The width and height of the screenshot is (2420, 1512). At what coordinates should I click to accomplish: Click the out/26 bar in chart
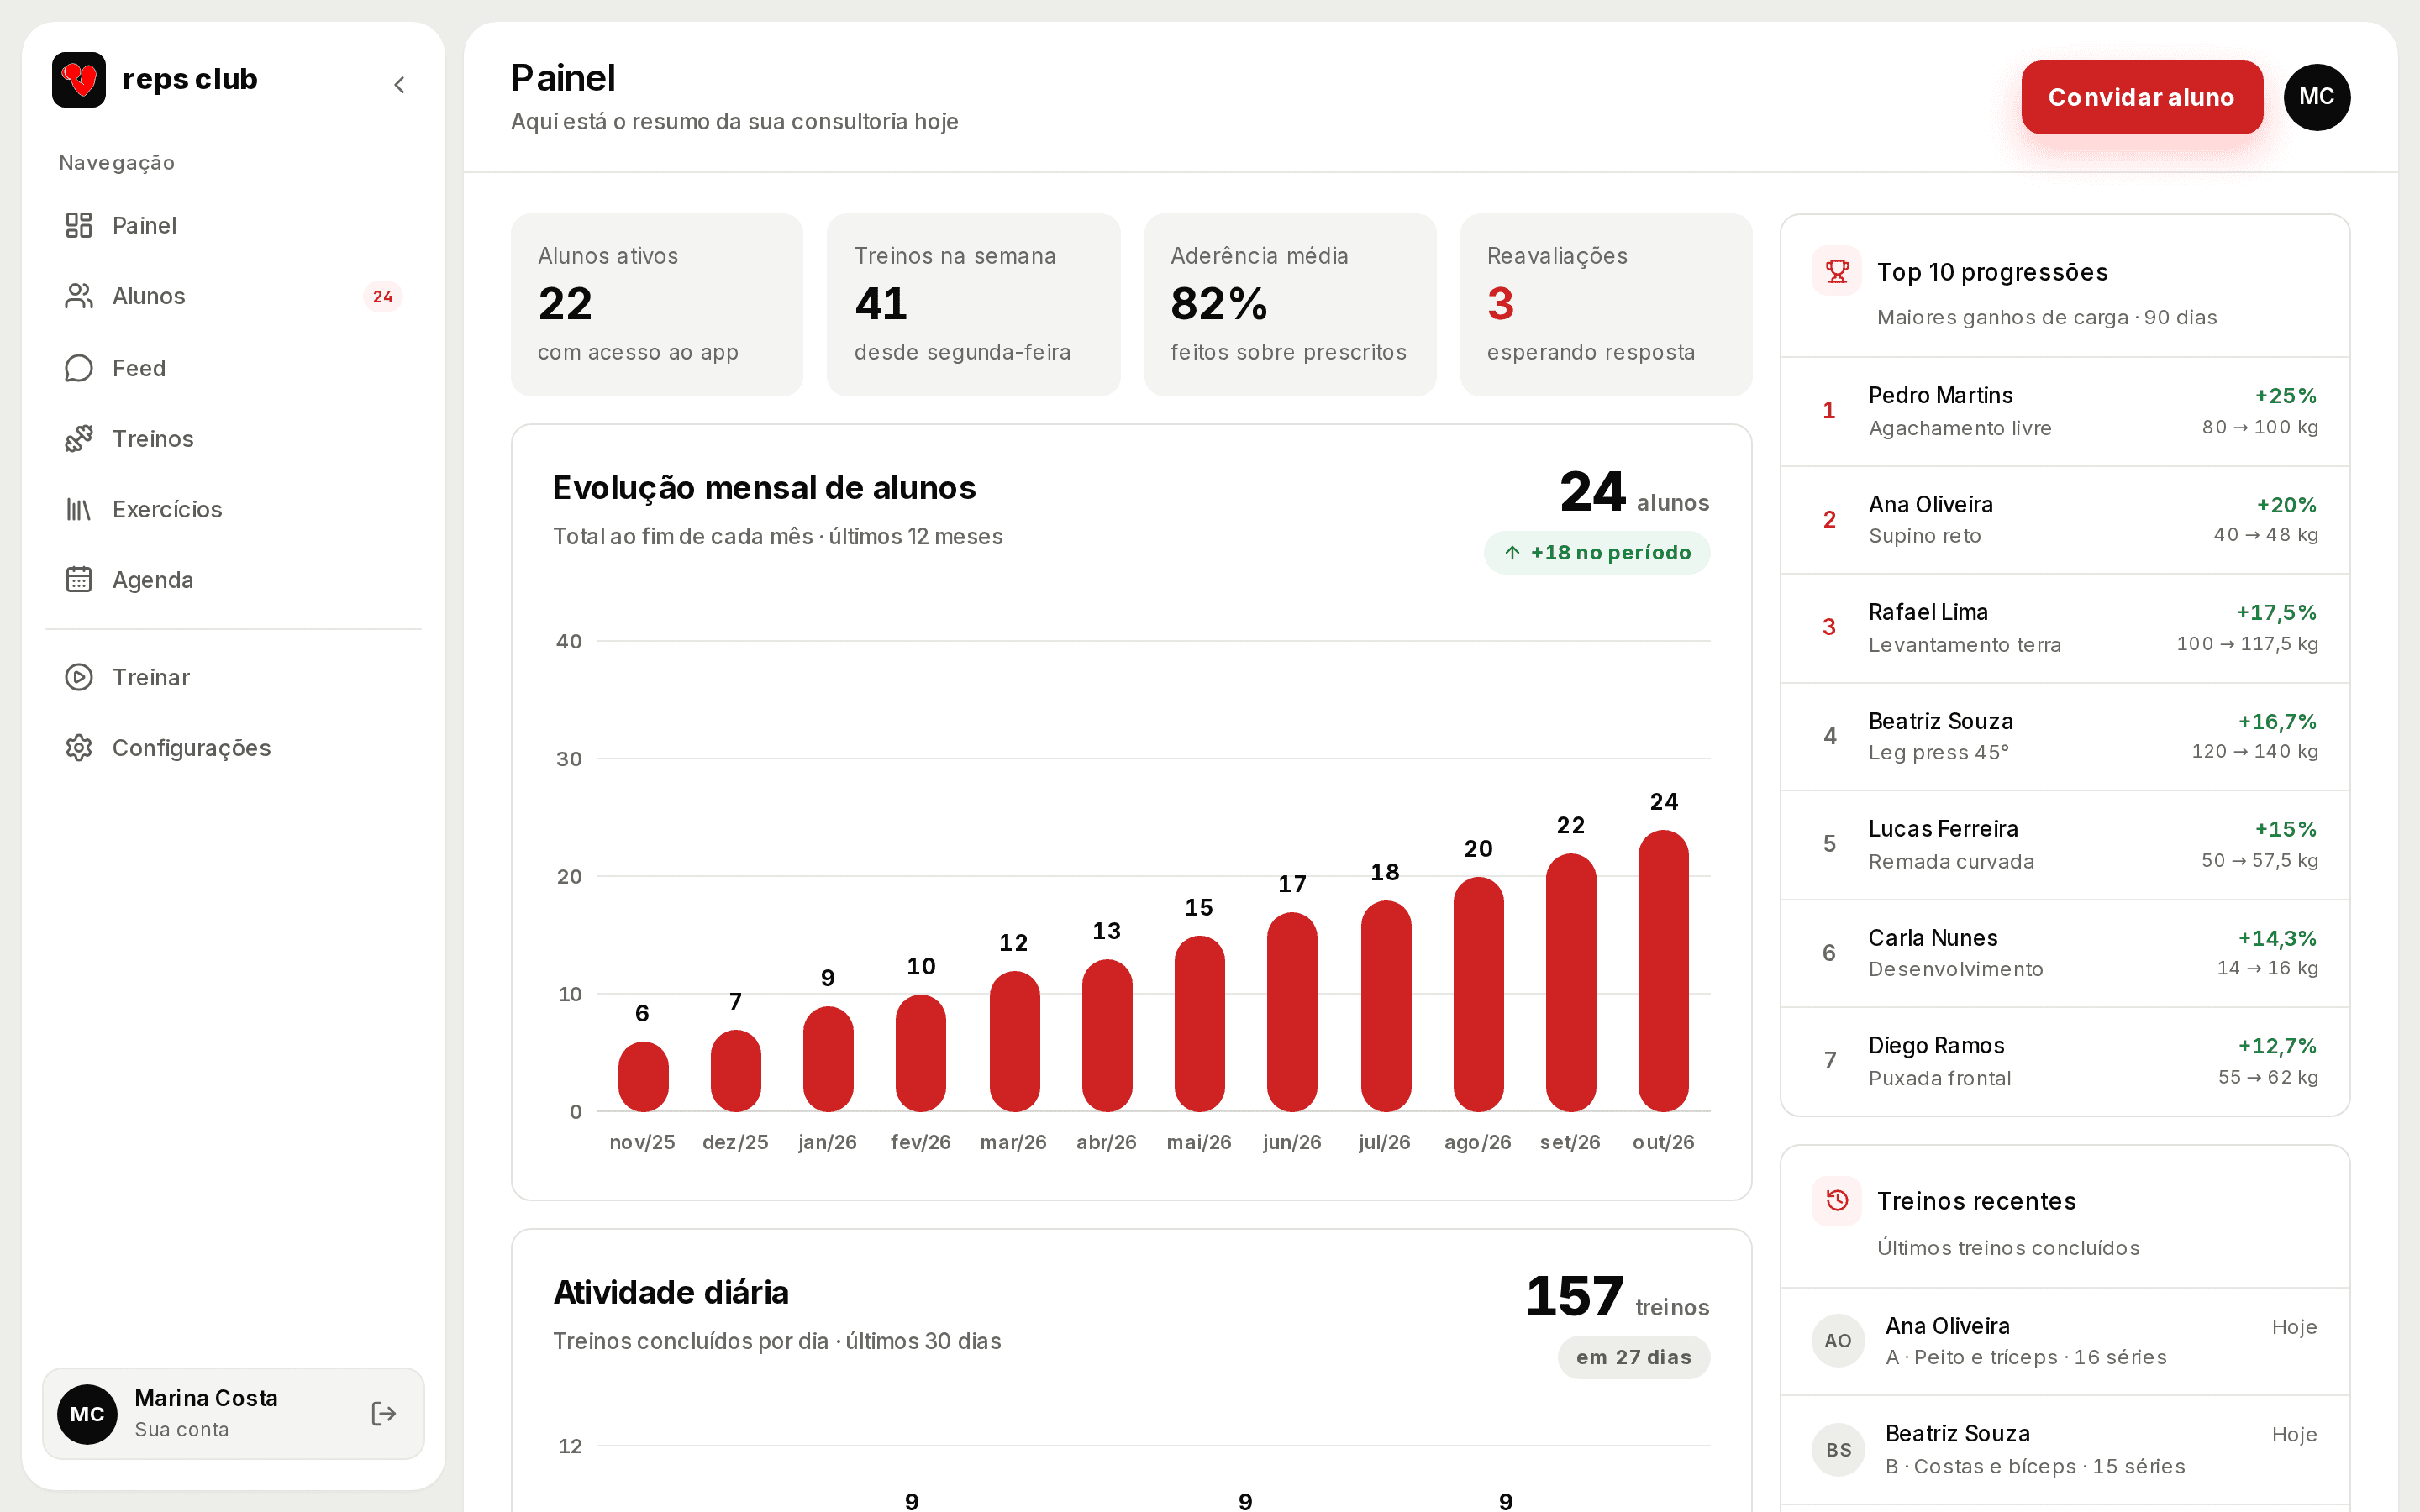(x=1663, y=970)
